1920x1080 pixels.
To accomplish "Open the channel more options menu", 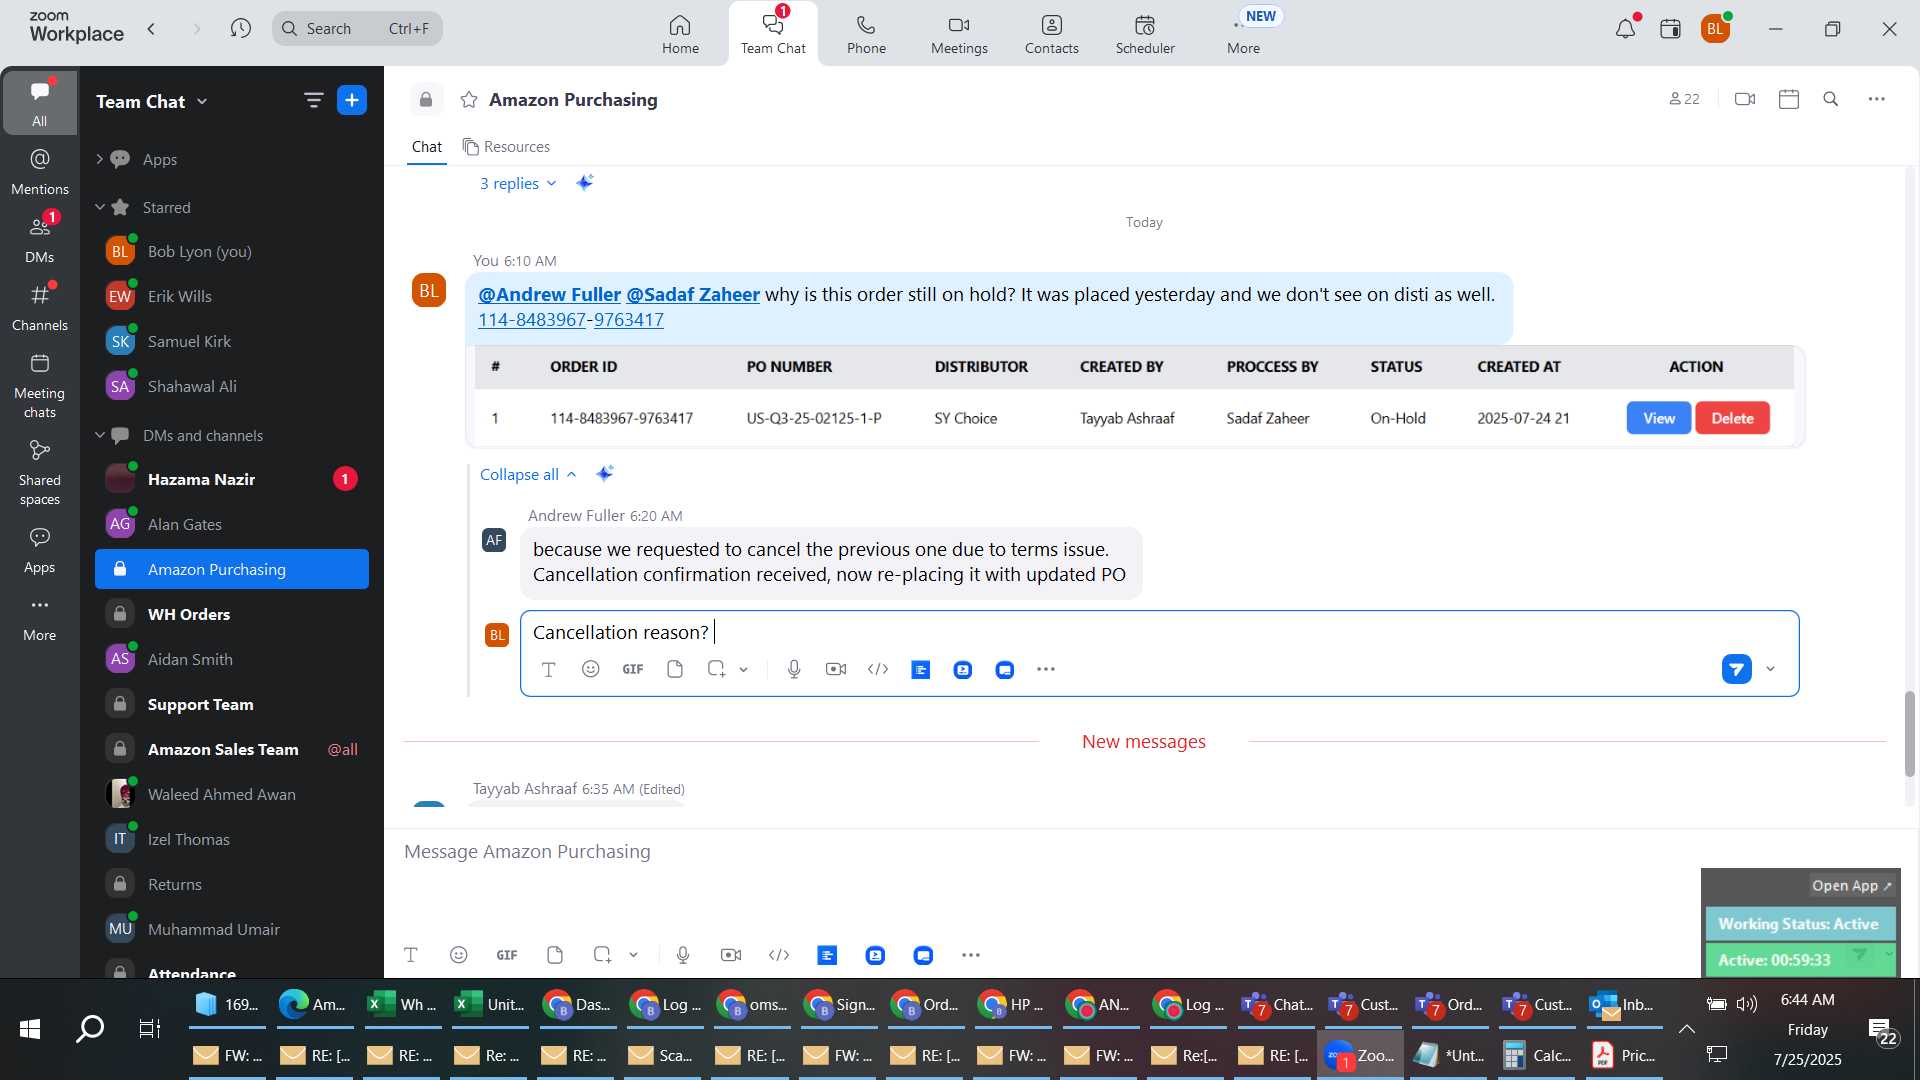I will [1877, 99].
